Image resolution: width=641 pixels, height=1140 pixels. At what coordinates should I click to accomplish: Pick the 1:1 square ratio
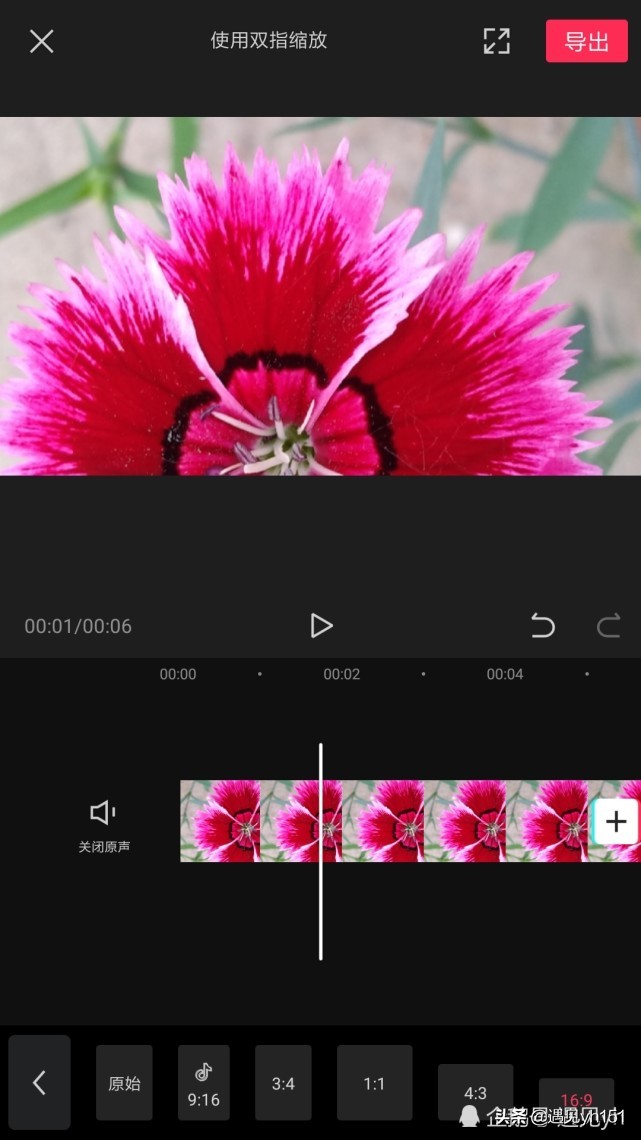pyautogui.click(x=374, y=1083)
